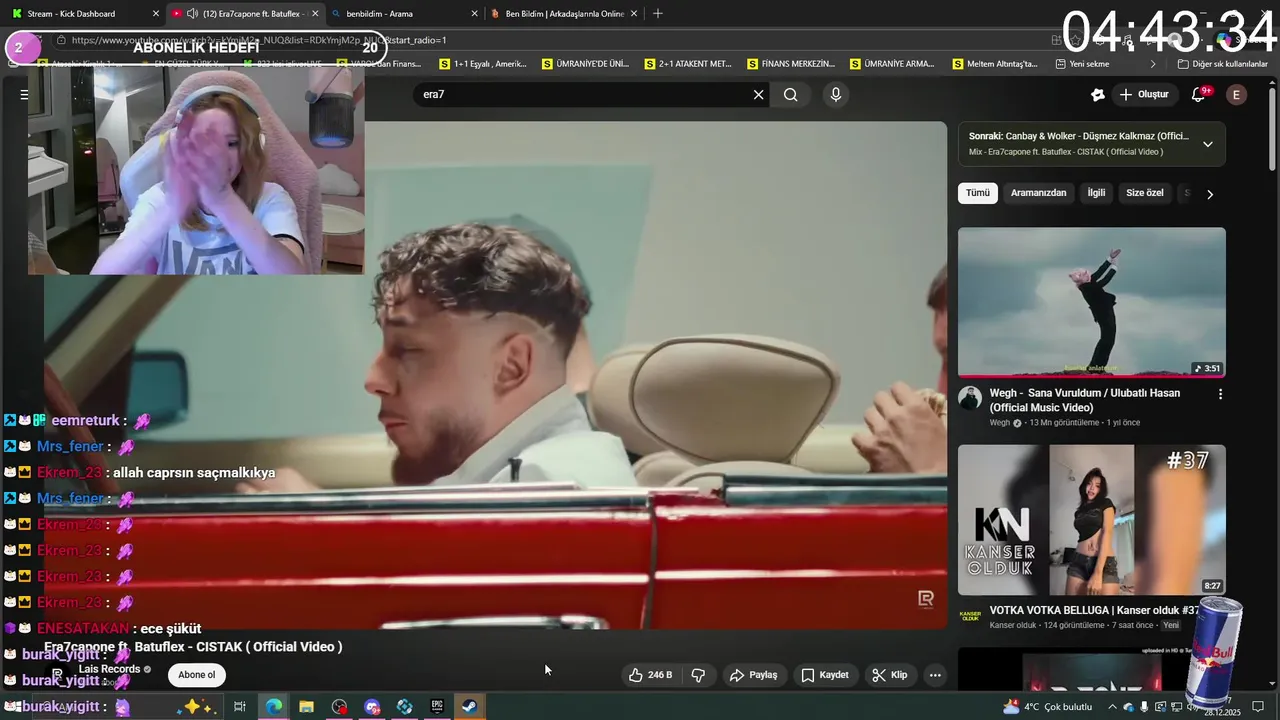This screenshot has width=1280, height=720.
Task: Open the Oluştur create menu
Action: point(1144,94)
